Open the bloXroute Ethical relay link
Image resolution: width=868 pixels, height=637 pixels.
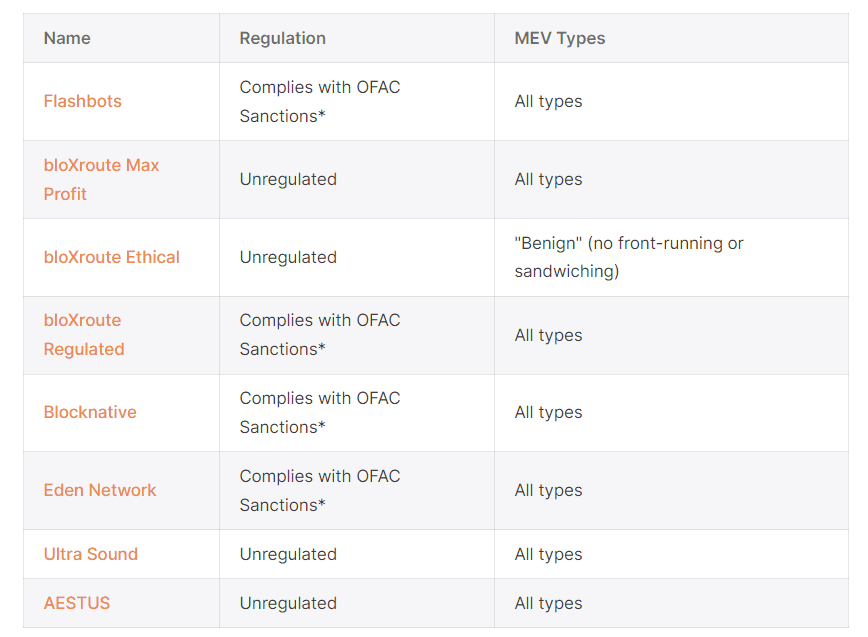[111, 257]
